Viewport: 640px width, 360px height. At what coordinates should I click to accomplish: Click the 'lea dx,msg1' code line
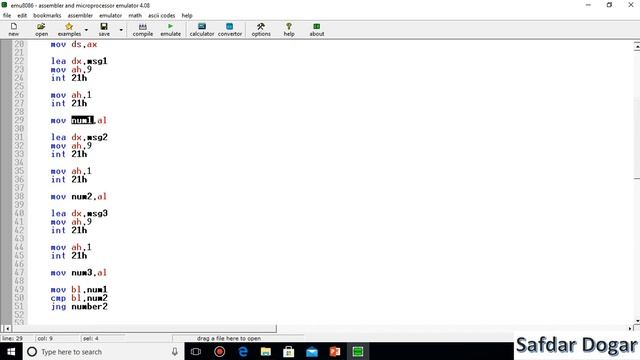point(79,61)
